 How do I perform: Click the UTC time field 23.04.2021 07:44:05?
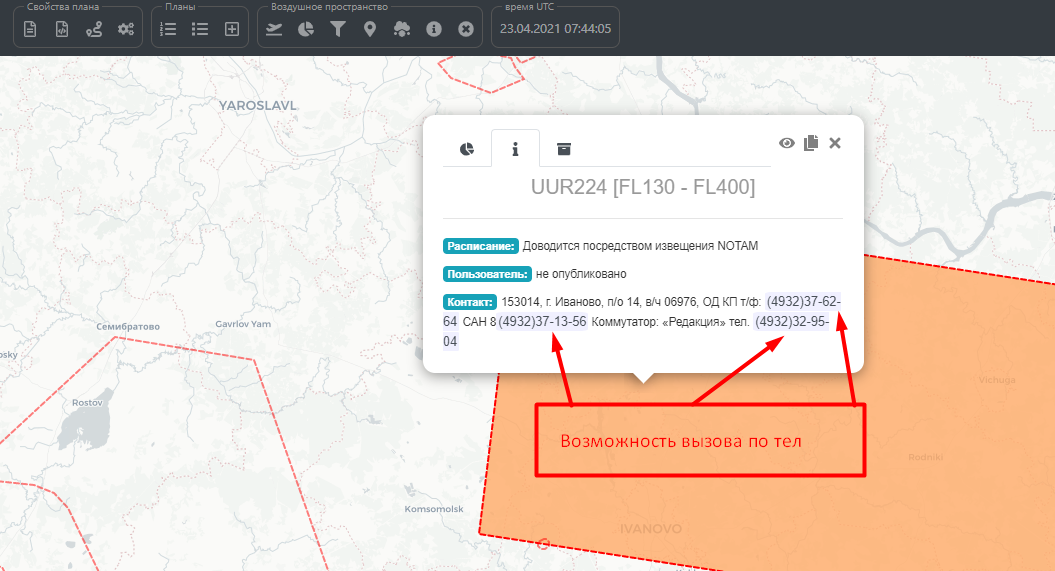tap(555, 29)
